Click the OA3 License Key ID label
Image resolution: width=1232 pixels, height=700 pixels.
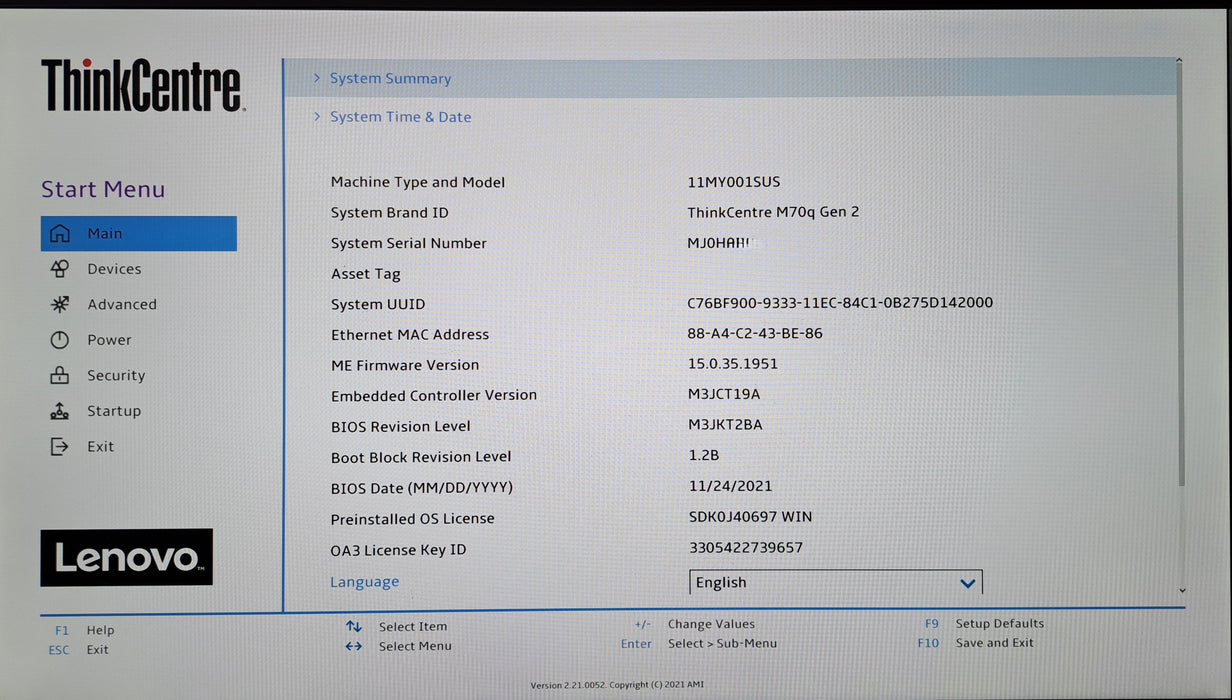[x=399, y=550]
